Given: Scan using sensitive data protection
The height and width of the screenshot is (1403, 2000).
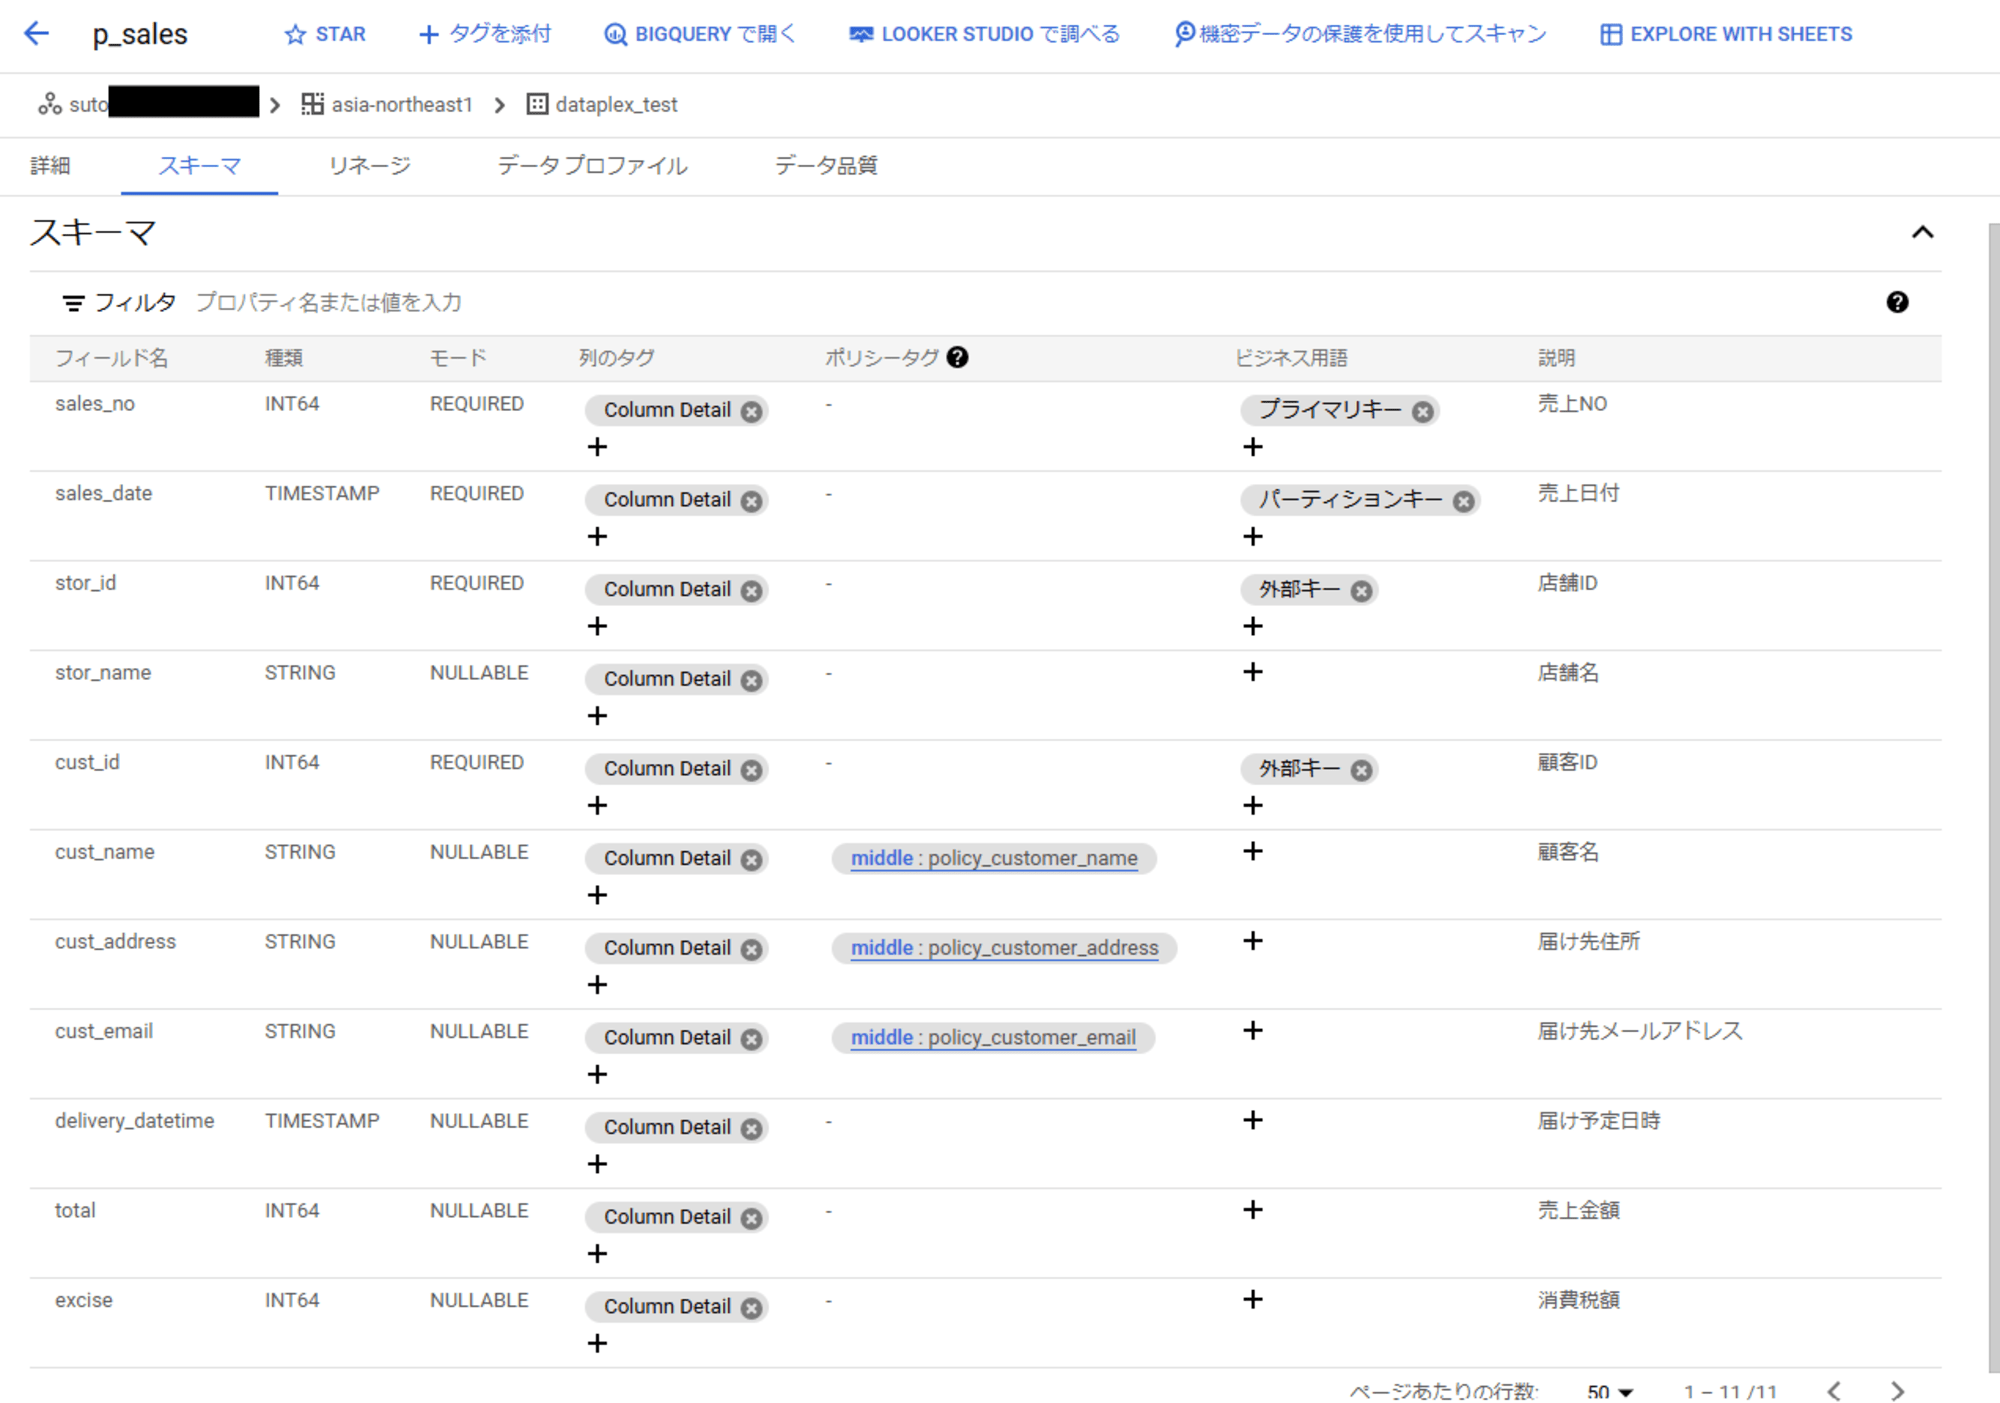Looking at the screenshot, I should pyautogui.click(x=1360, y=34).
